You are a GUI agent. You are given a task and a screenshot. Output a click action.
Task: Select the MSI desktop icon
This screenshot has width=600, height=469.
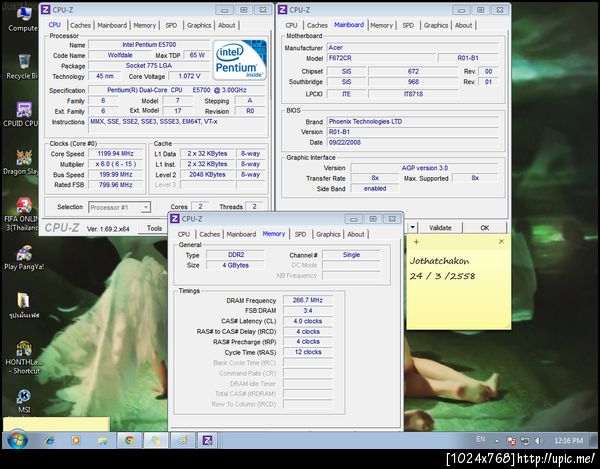(x=24, y=401)
